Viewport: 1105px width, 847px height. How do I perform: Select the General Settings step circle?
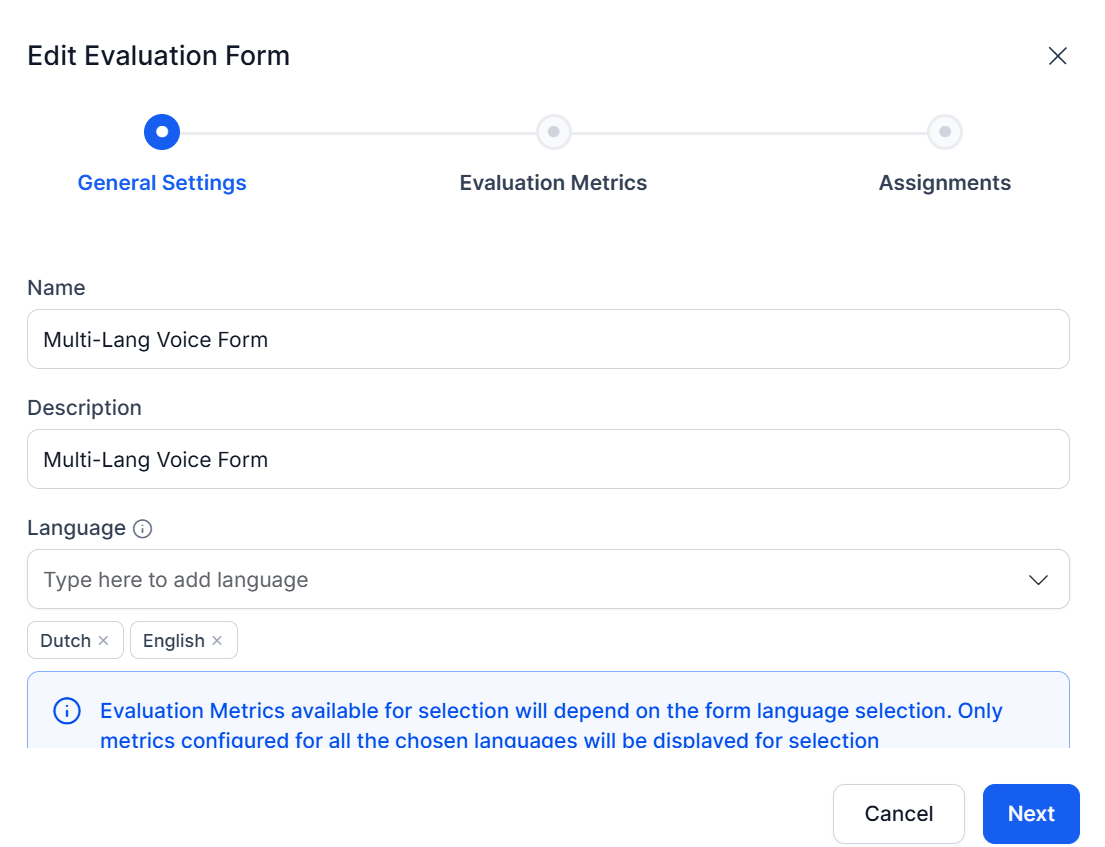coord(162,132)
